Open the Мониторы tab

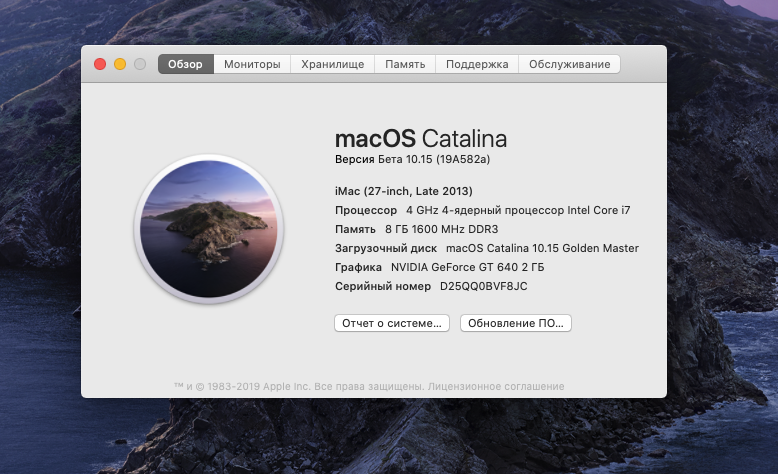pos(252,65)
